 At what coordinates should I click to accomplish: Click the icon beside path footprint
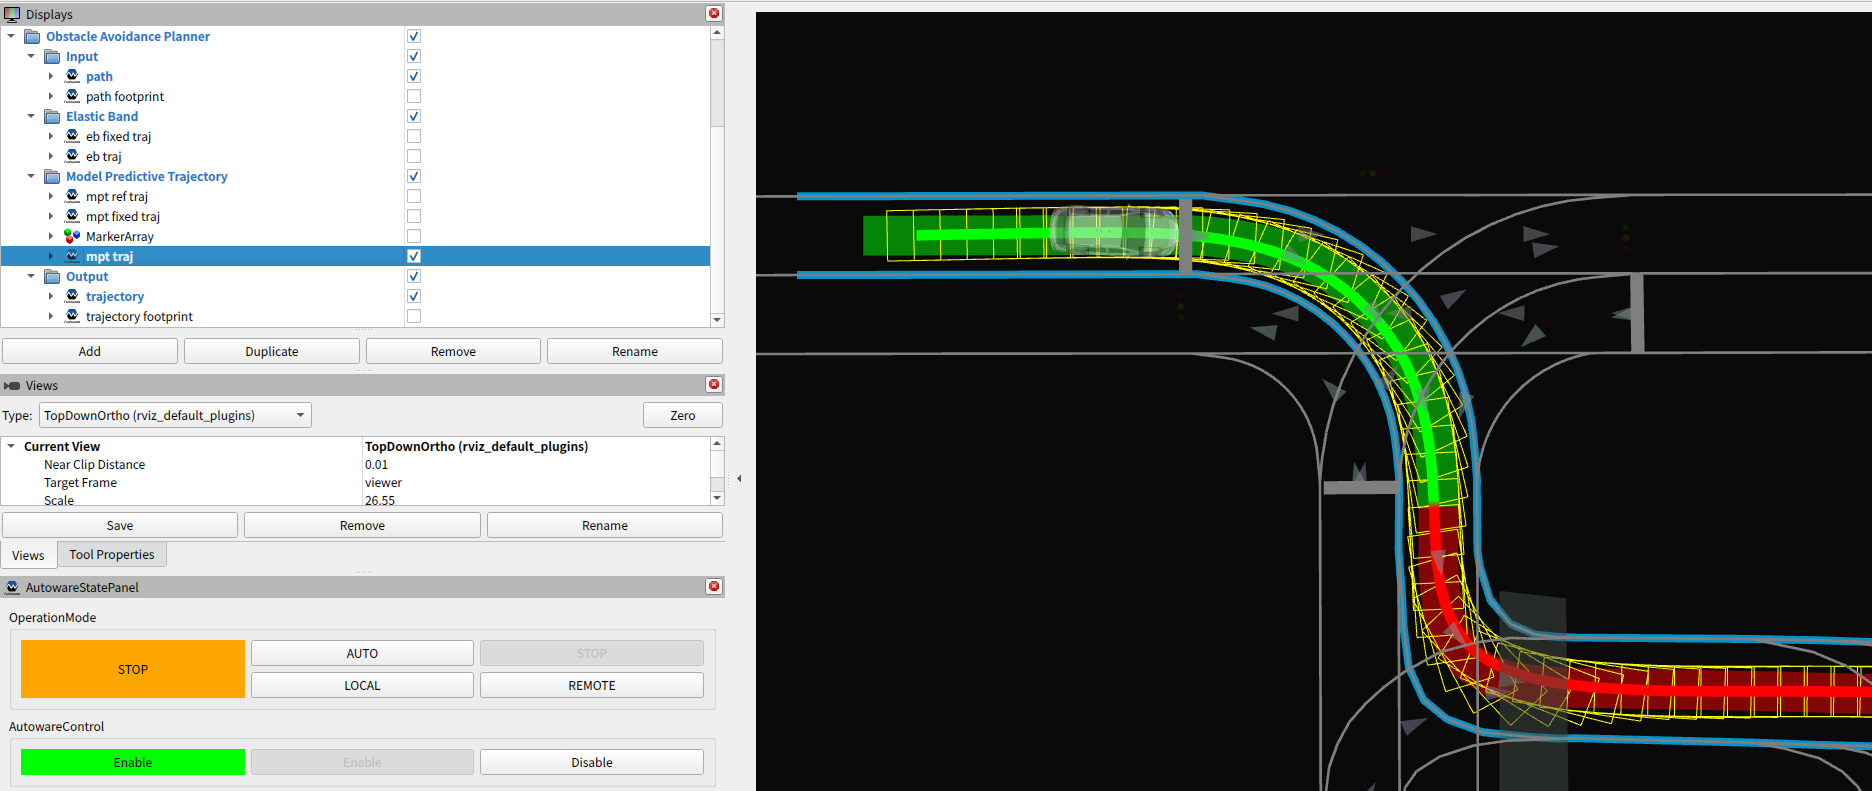(x=72, y=96)
